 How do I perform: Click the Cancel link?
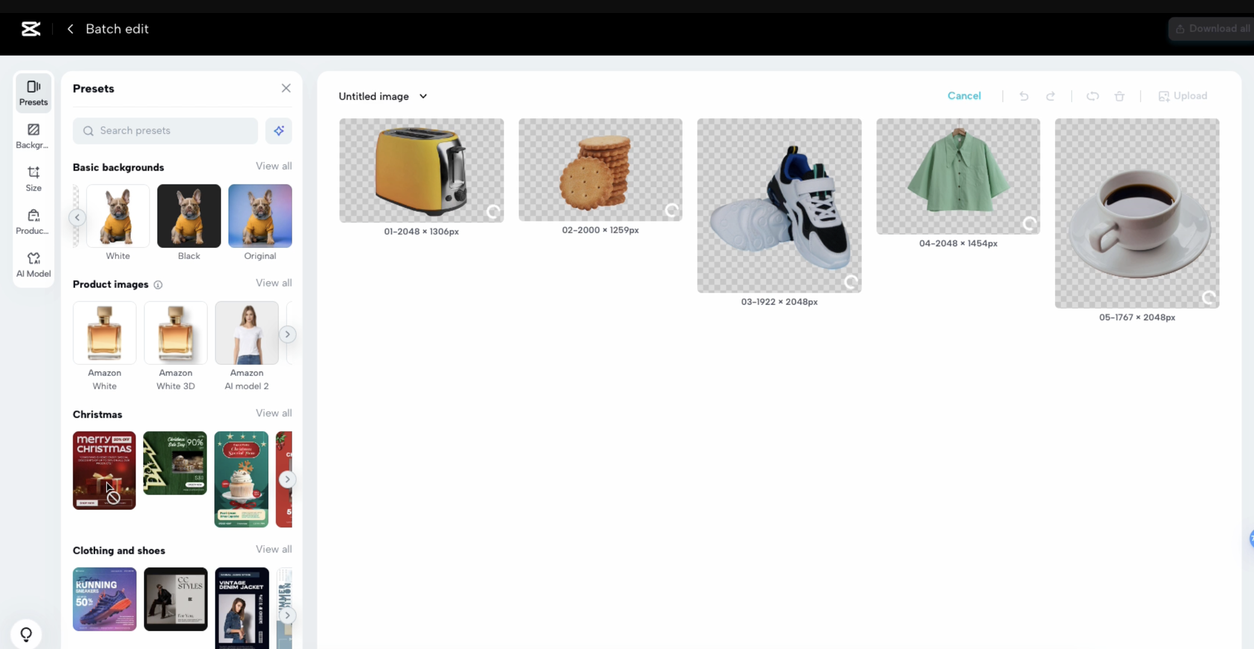click(x=964, y=96)
